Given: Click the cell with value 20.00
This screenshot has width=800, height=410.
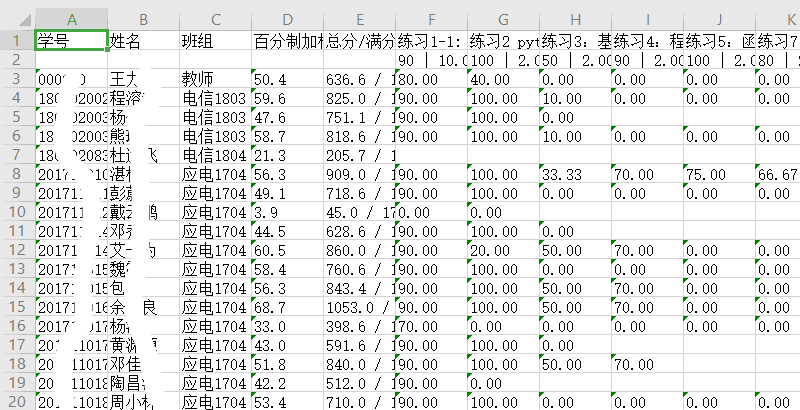Looking at the screenshot, I should [503, 250].
